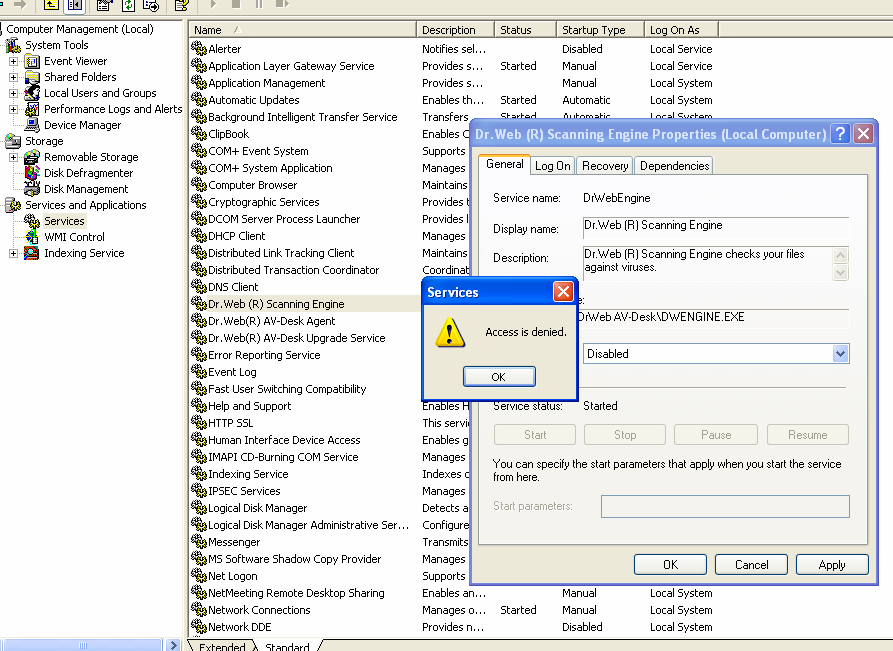Click OK in the Access is denied dialog
The width and height of the screenshot is (893, 651).
click(499, 376)
